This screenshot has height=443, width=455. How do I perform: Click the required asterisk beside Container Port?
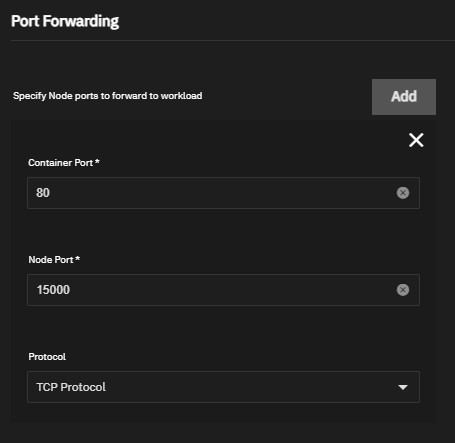click(x=97, y=162)
